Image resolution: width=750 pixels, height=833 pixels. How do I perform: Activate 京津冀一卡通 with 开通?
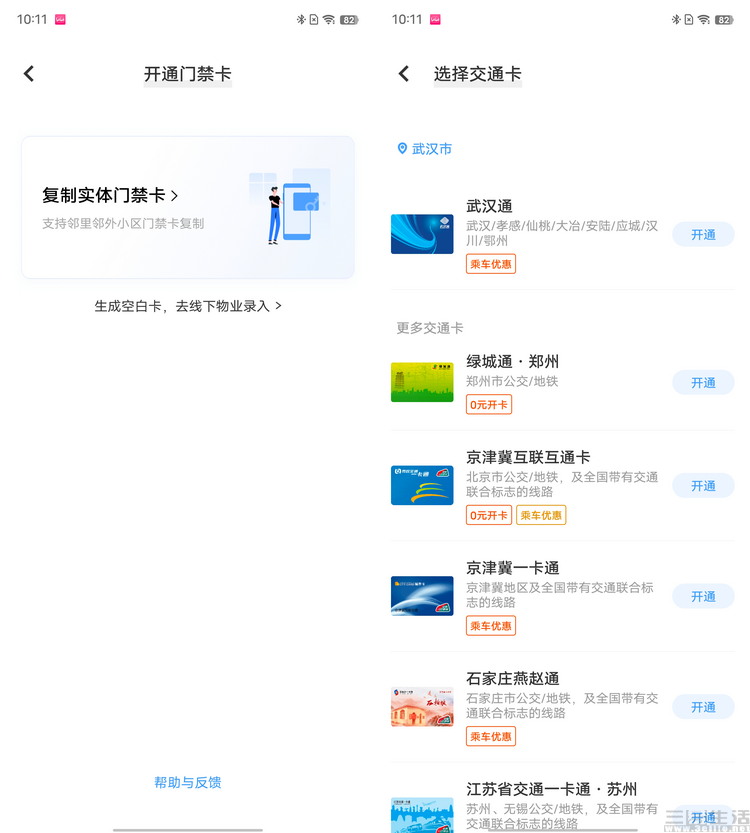click(x=703, y=596)
